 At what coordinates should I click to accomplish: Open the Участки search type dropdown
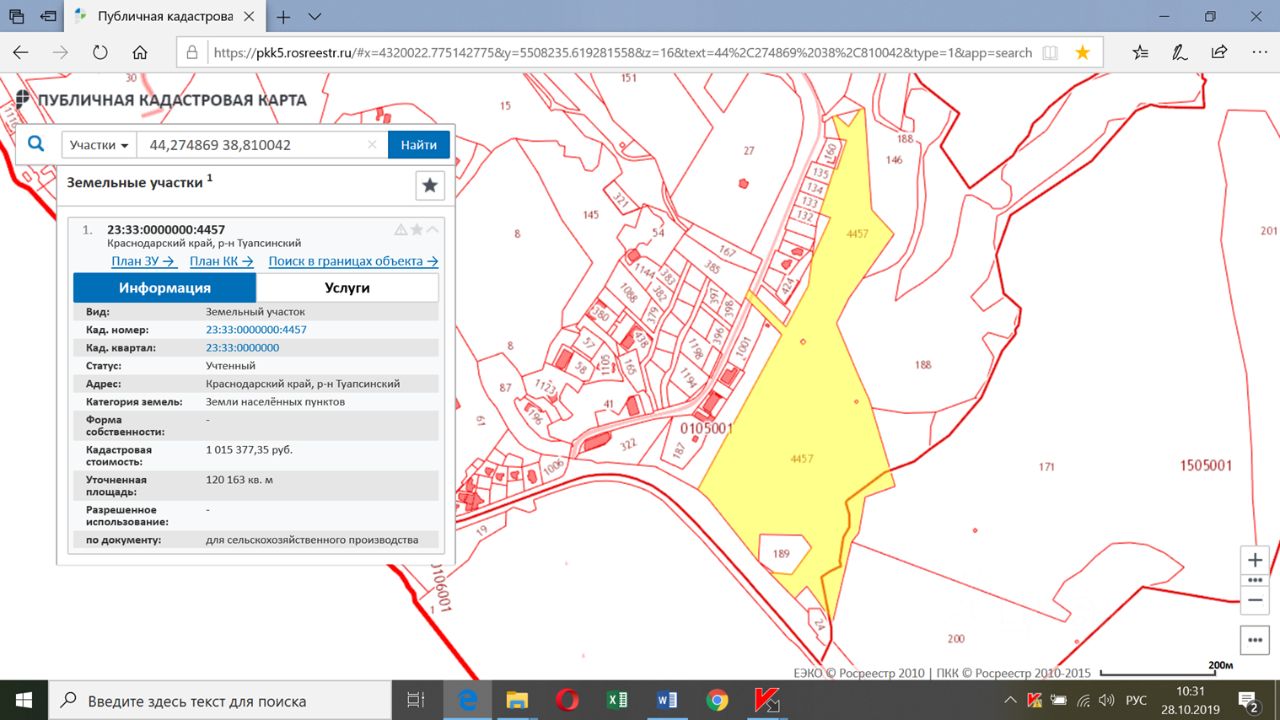[99, 145]
